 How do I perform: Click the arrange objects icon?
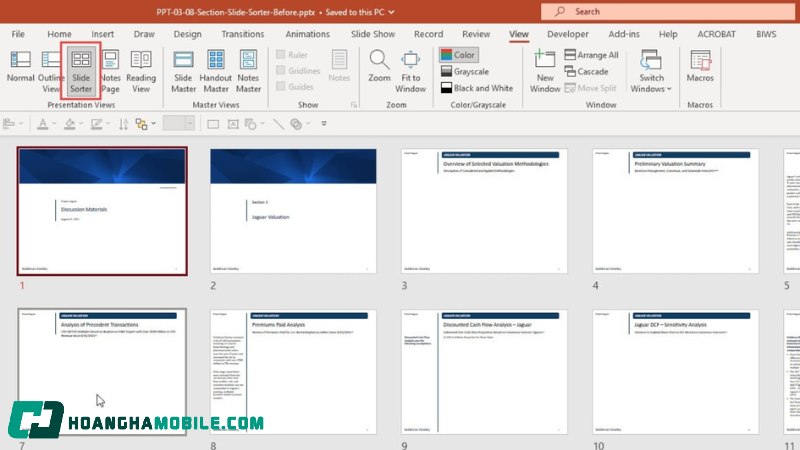(x=141, y=123)
